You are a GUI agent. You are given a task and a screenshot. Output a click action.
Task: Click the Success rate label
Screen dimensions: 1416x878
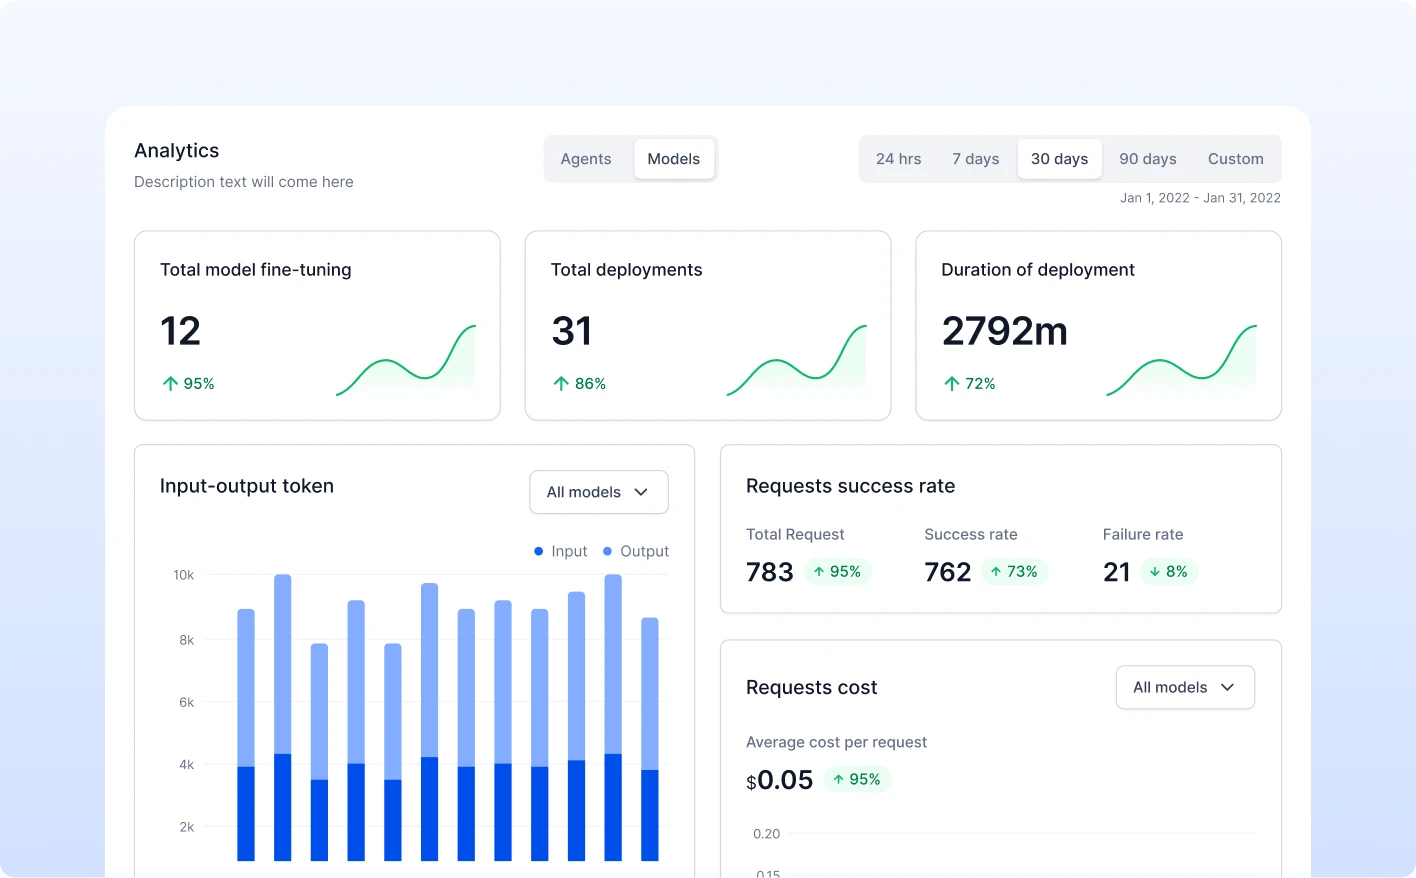(x=971, y=535)
